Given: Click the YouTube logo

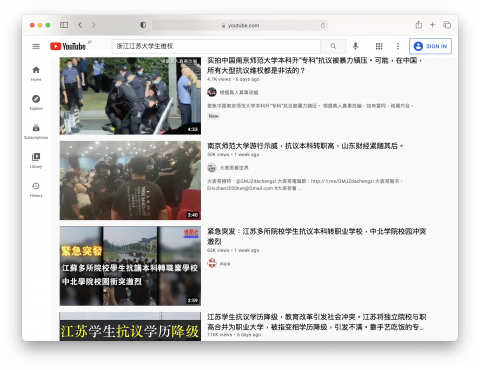Looking at the screenshot, I should point(68,46).
